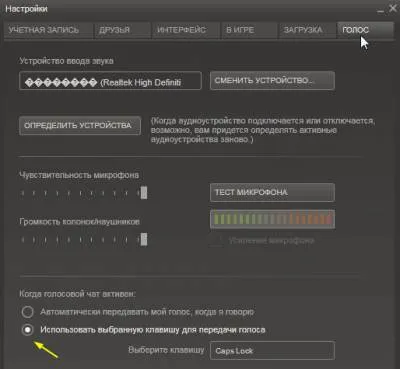Adjust the Громкость колонок/наушников slider handle

pyautogui.click(x=144, y=239)
